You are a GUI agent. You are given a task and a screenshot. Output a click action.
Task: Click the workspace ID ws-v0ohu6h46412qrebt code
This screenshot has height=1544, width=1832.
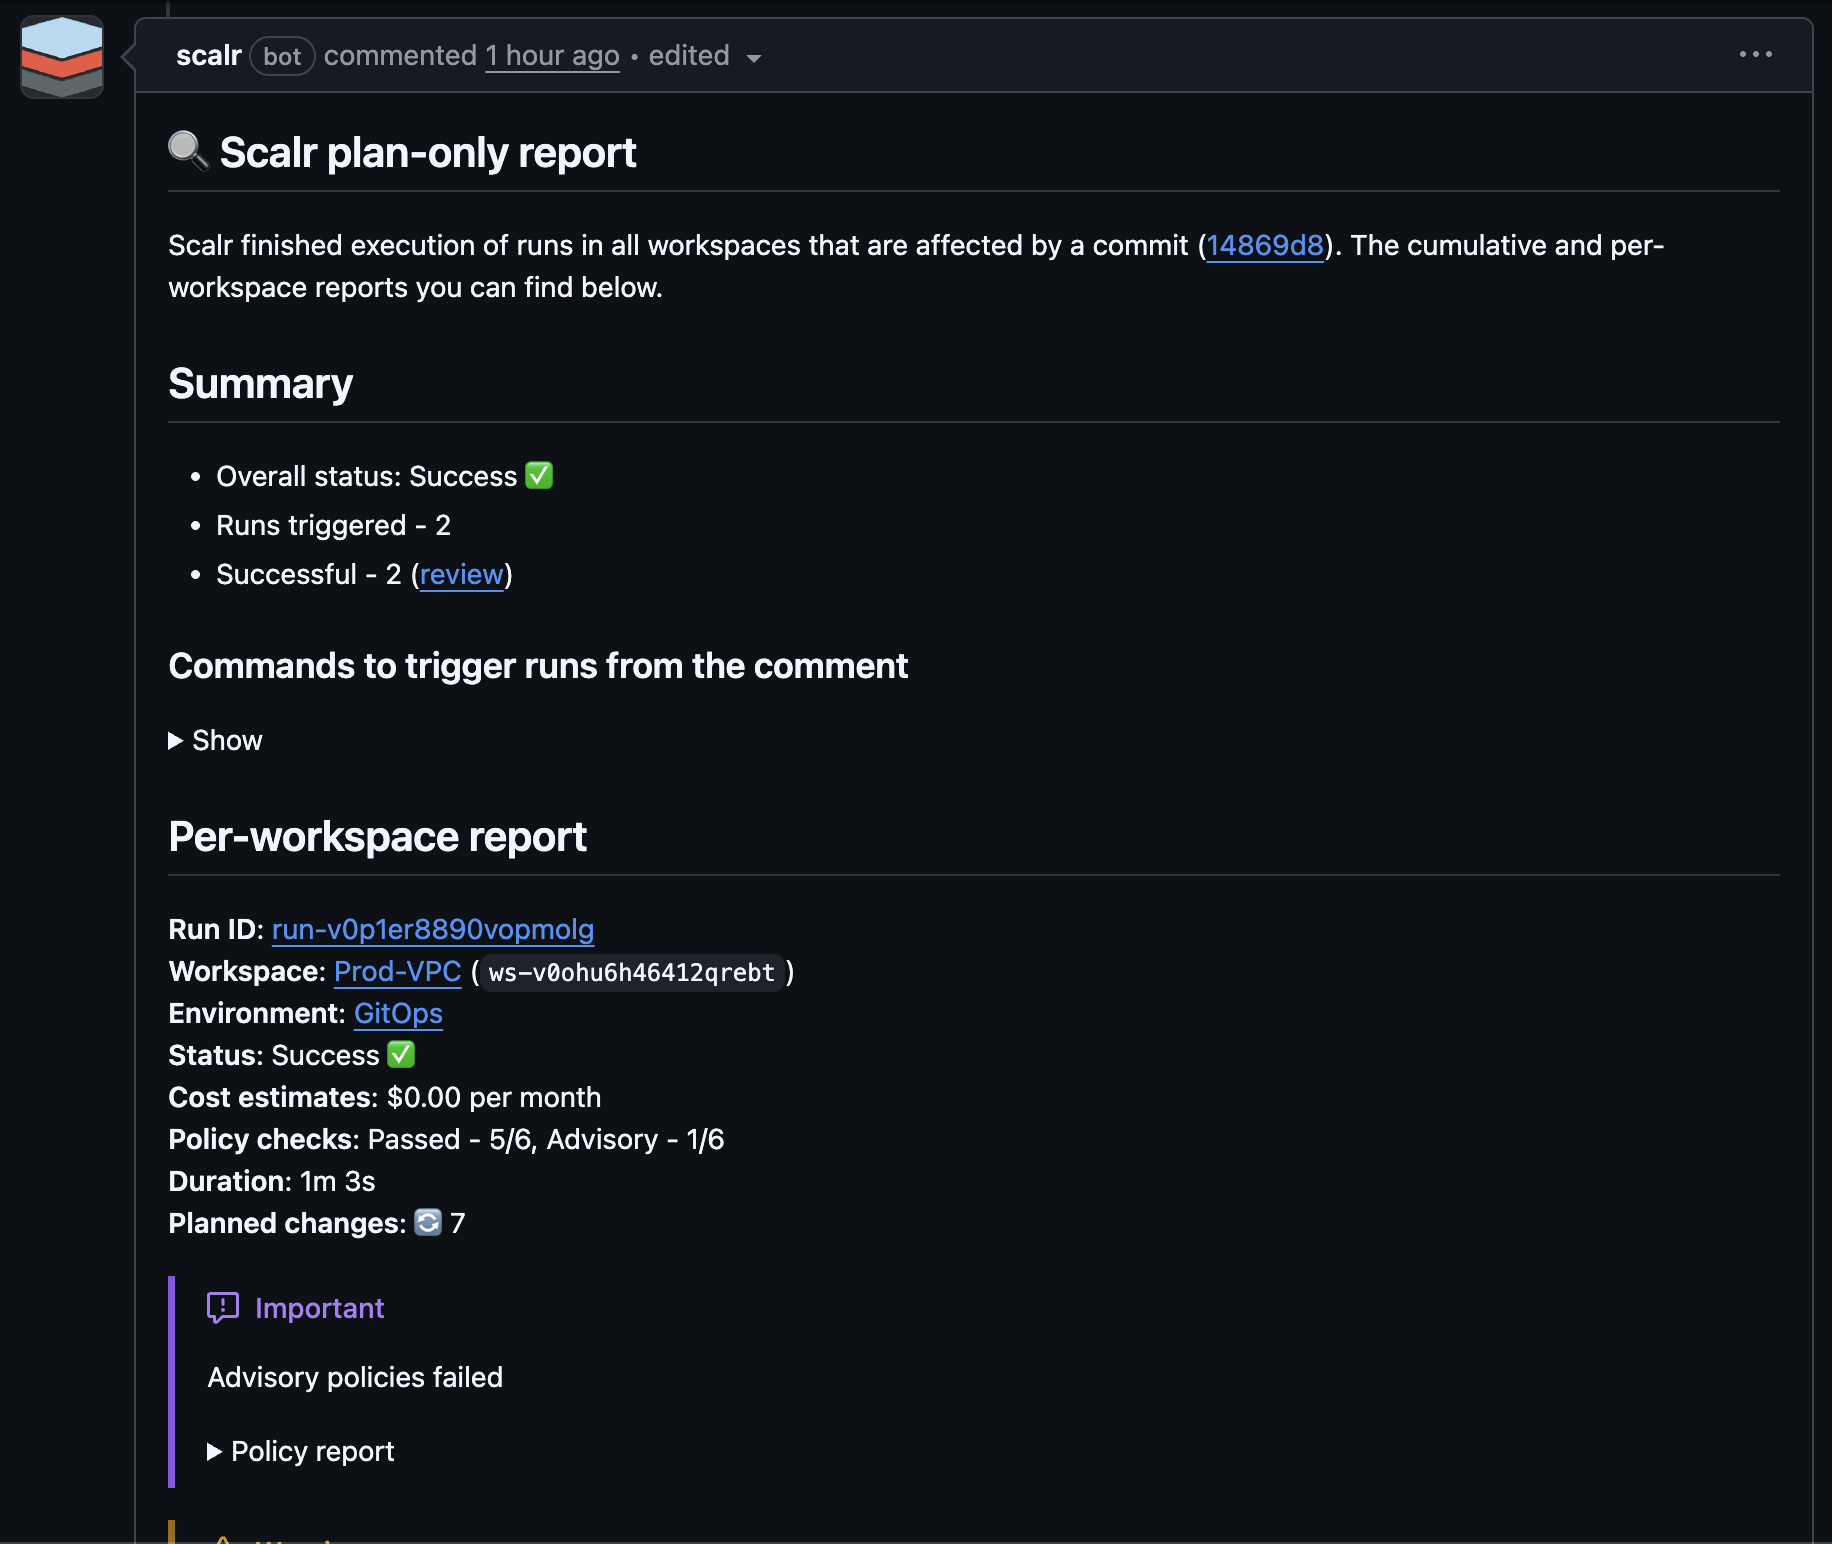point(632,972)
